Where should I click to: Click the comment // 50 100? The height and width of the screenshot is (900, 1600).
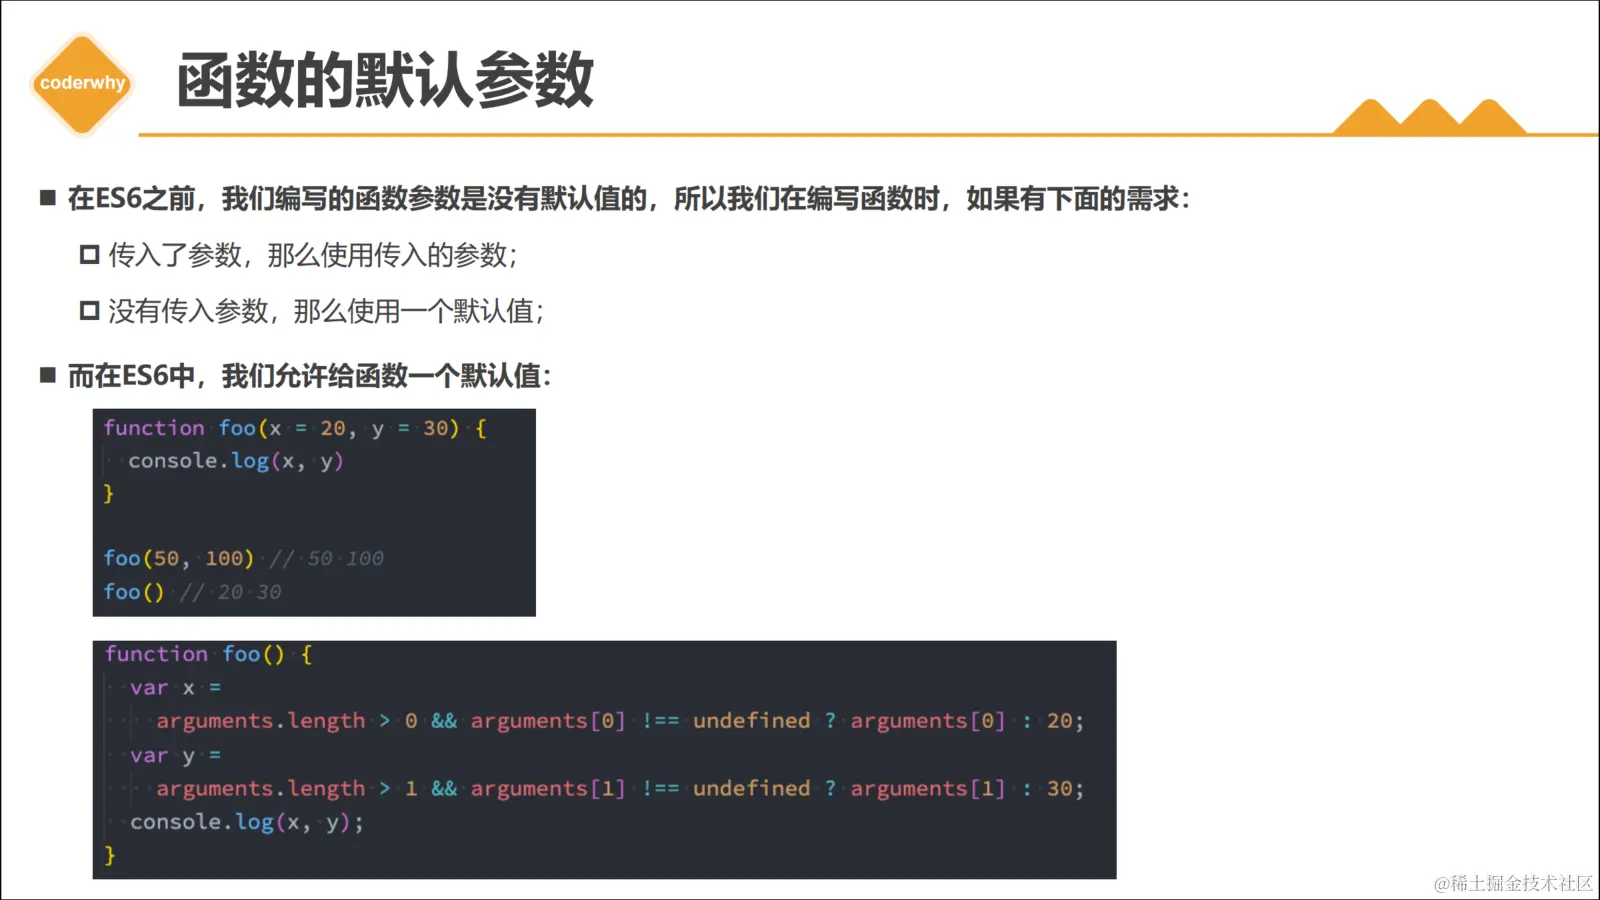326,558
